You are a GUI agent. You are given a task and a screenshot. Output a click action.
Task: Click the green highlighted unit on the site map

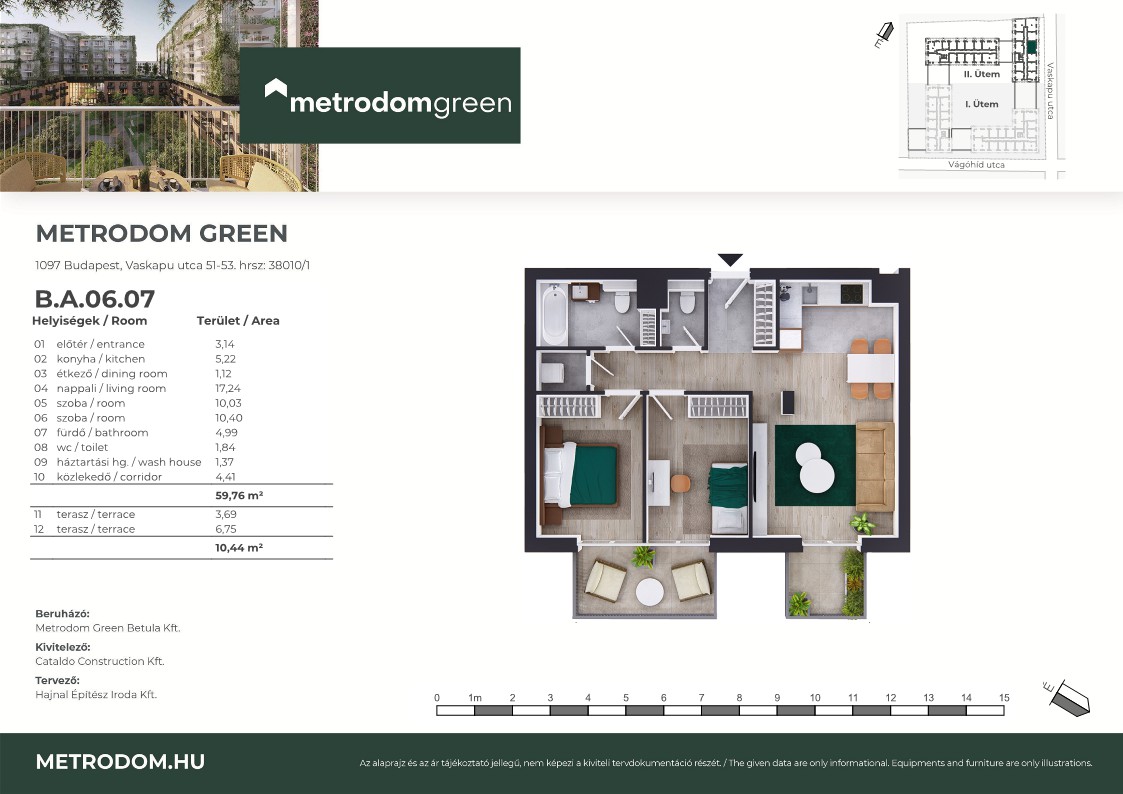pos(1031,47)
